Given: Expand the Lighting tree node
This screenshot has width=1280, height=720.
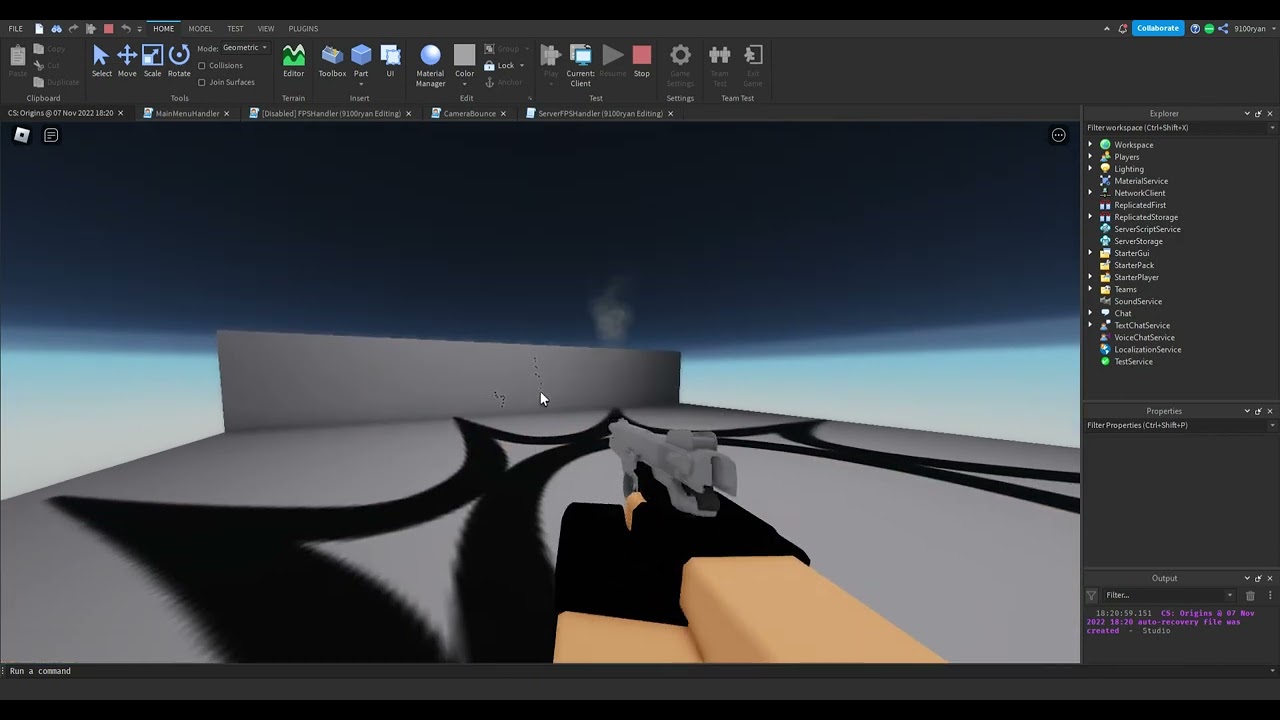Looking at the screenshot, I should pos(1091,169).
